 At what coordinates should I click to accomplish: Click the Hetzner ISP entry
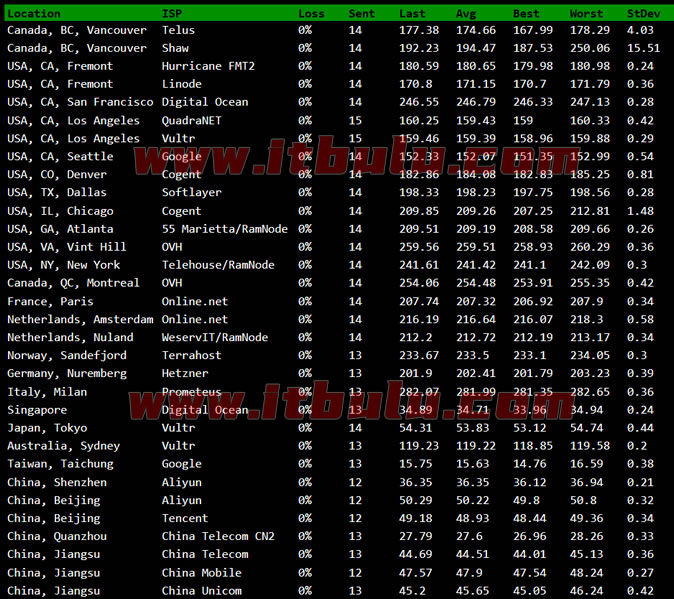tap(185, 374)
